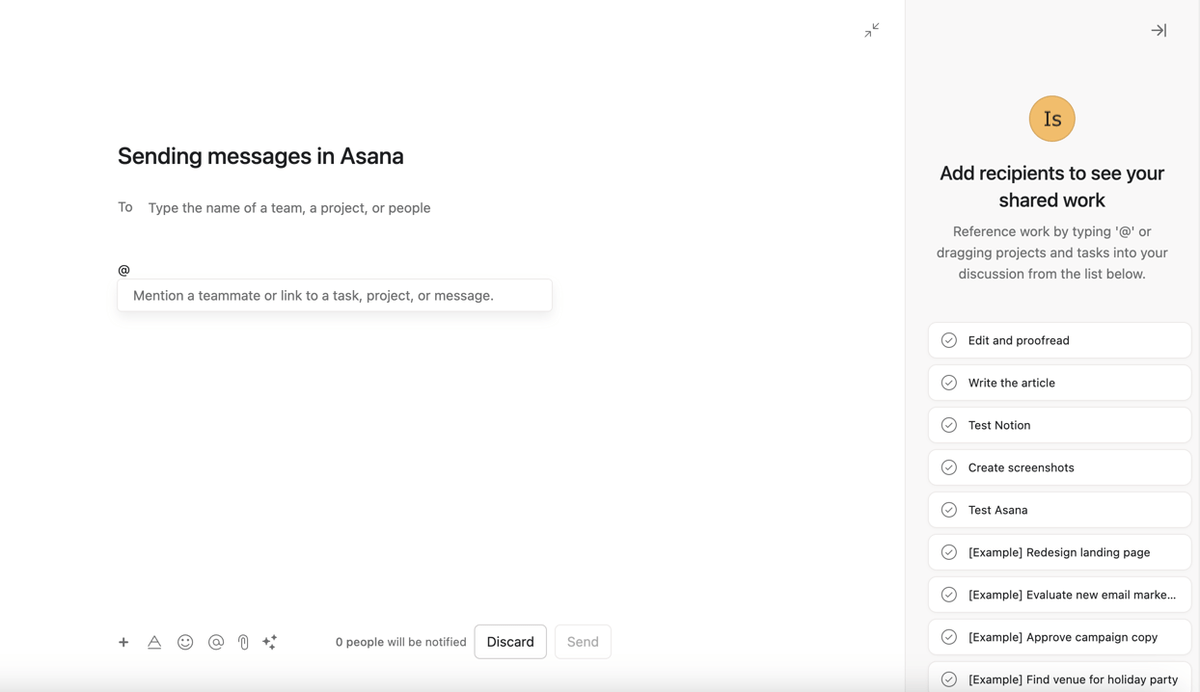The height and width of the screenshot is (692, 1200).
Task: Open text formatting with the A icon
Action: click(155, 642)
